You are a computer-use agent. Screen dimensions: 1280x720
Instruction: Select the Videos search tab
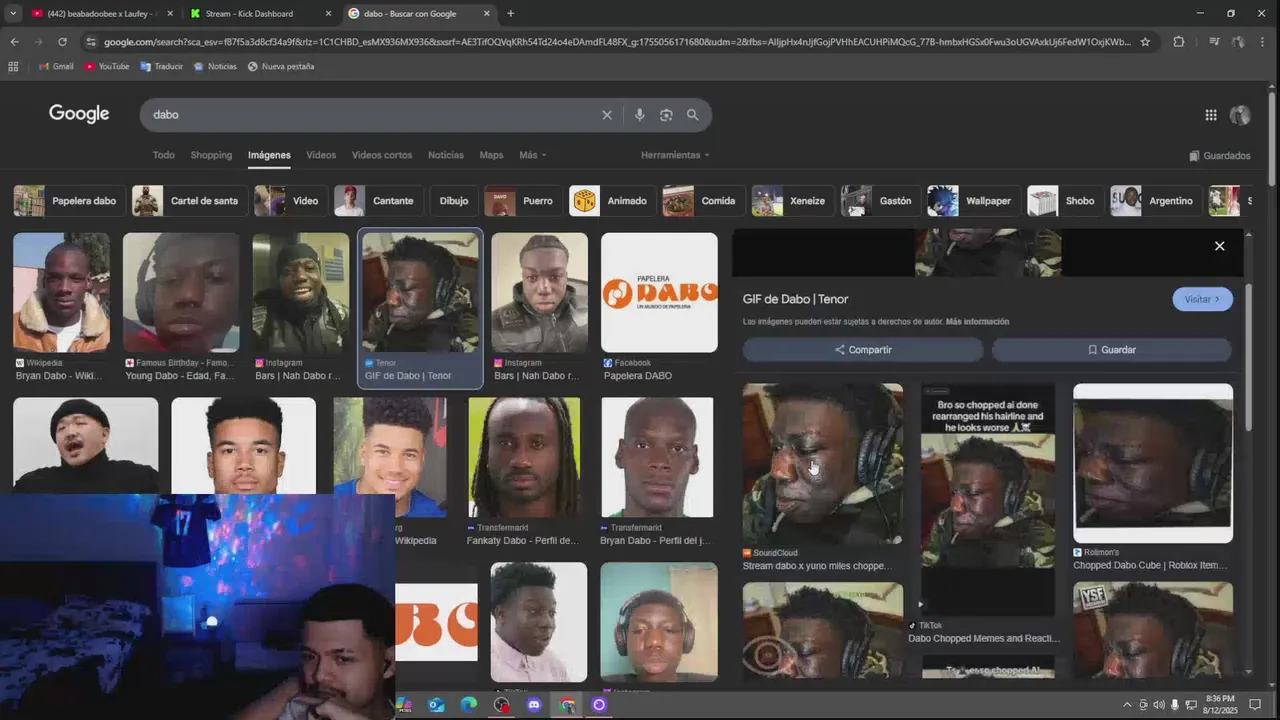tap(321, 155)
